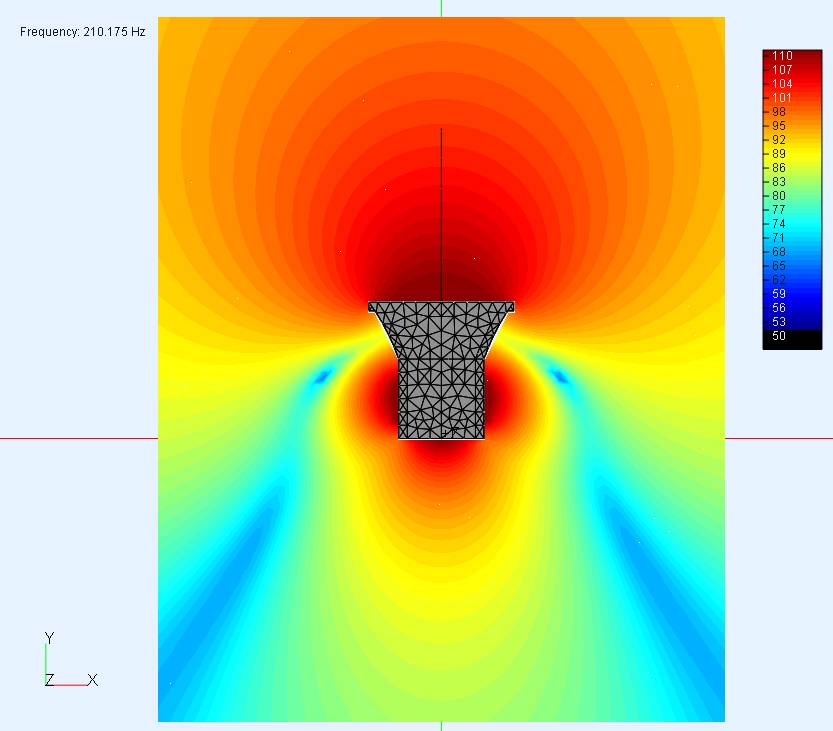The width and height of the screenshot is (833, 731).
Task: Click the Frequency: 210.175 Hz label
Action: 82,32
